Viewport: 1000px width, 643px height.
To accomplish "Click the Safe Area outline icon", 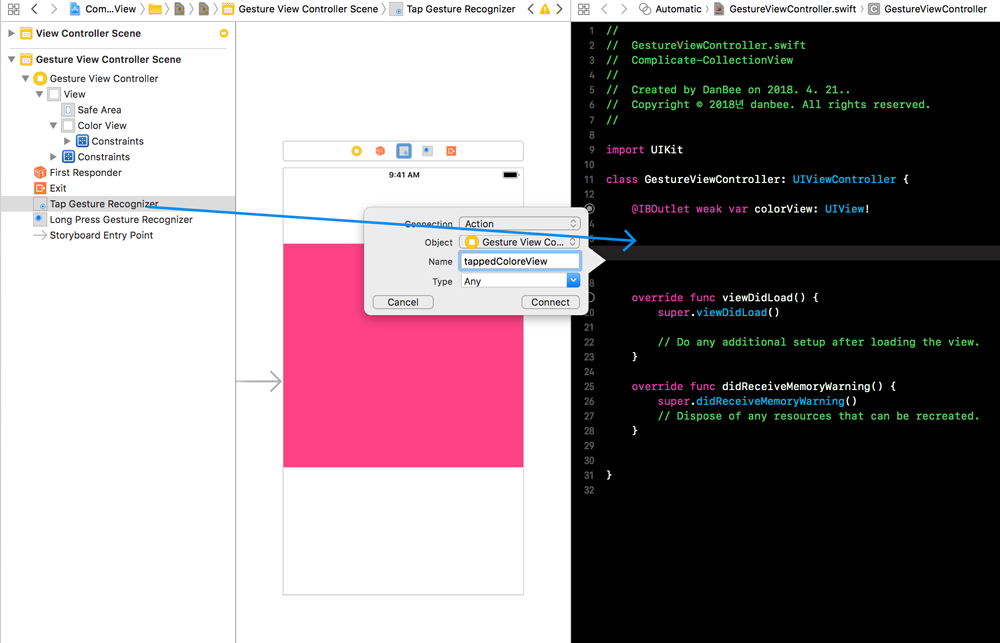I will click(x=68, y=110).
